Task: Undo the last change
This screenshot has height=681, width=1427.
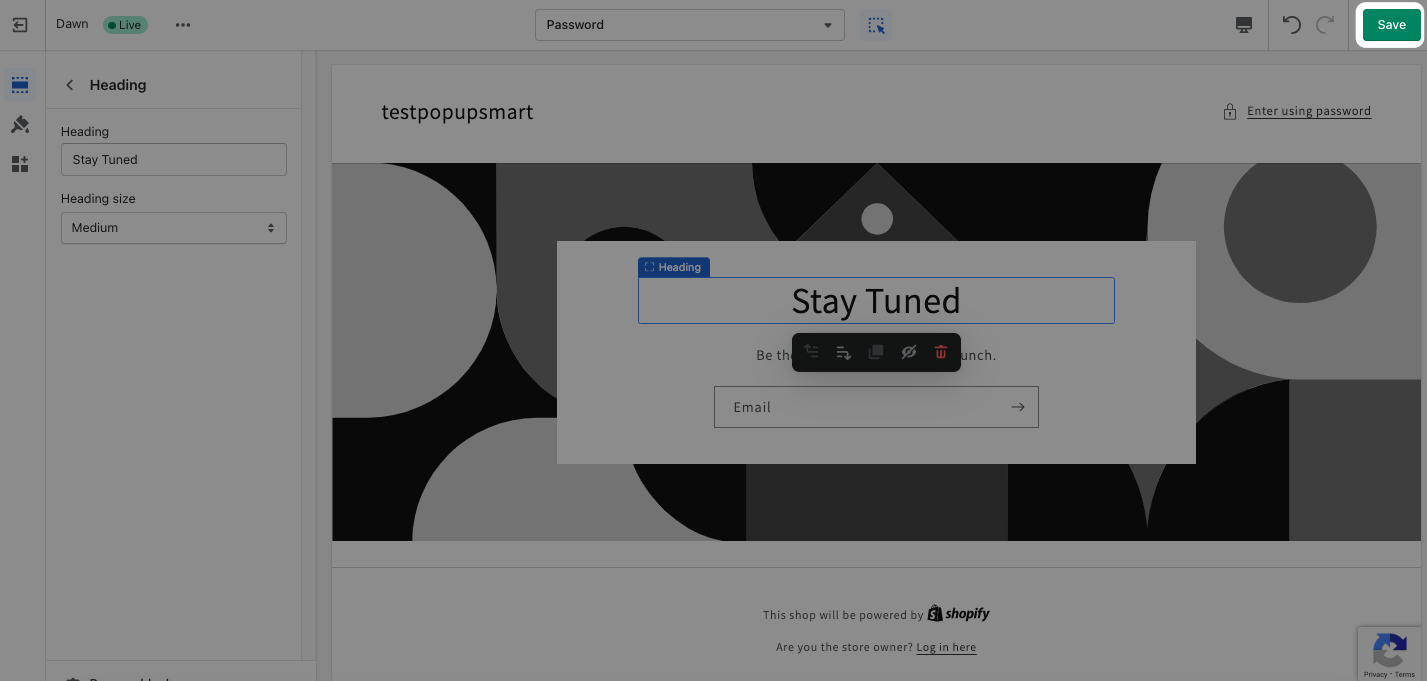Action: point(1292,25)
